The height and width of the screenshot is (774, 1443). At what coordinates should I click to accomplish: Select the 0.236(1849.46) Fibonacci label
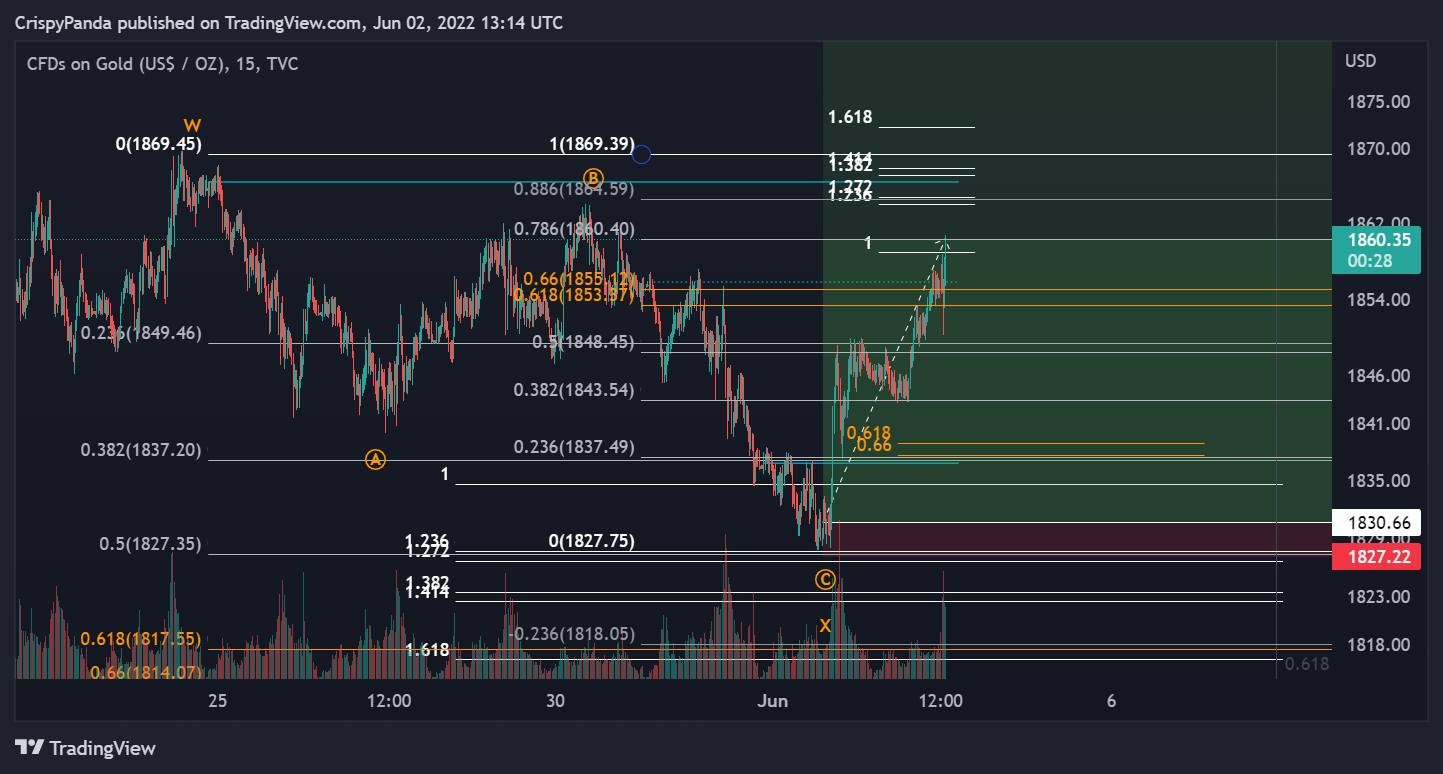pos(141,333)
